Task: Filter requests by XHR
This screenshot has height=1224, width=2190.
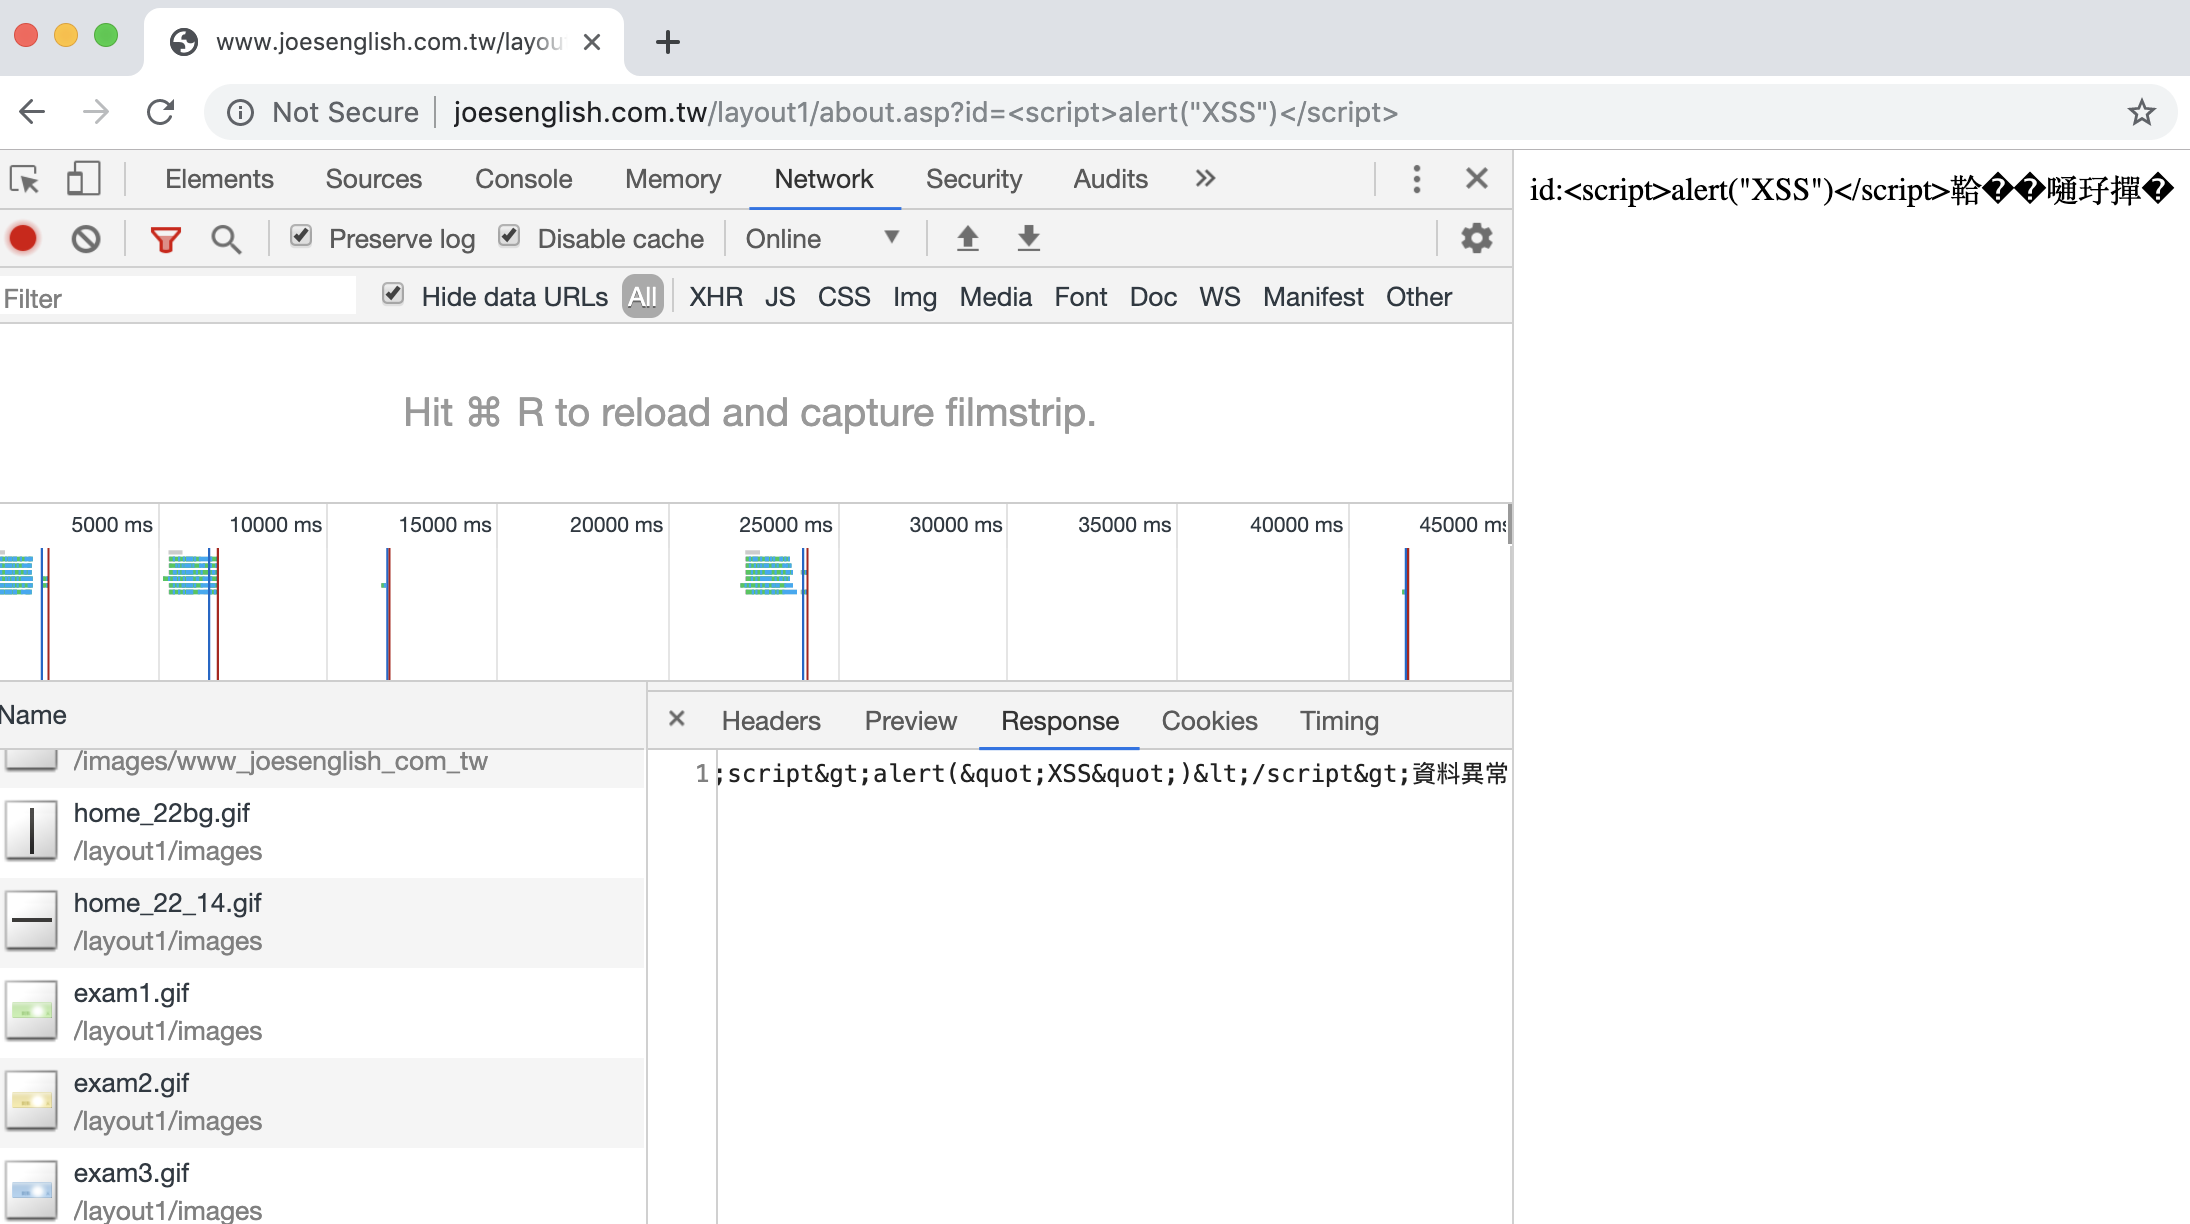Action: click(715, 297)
